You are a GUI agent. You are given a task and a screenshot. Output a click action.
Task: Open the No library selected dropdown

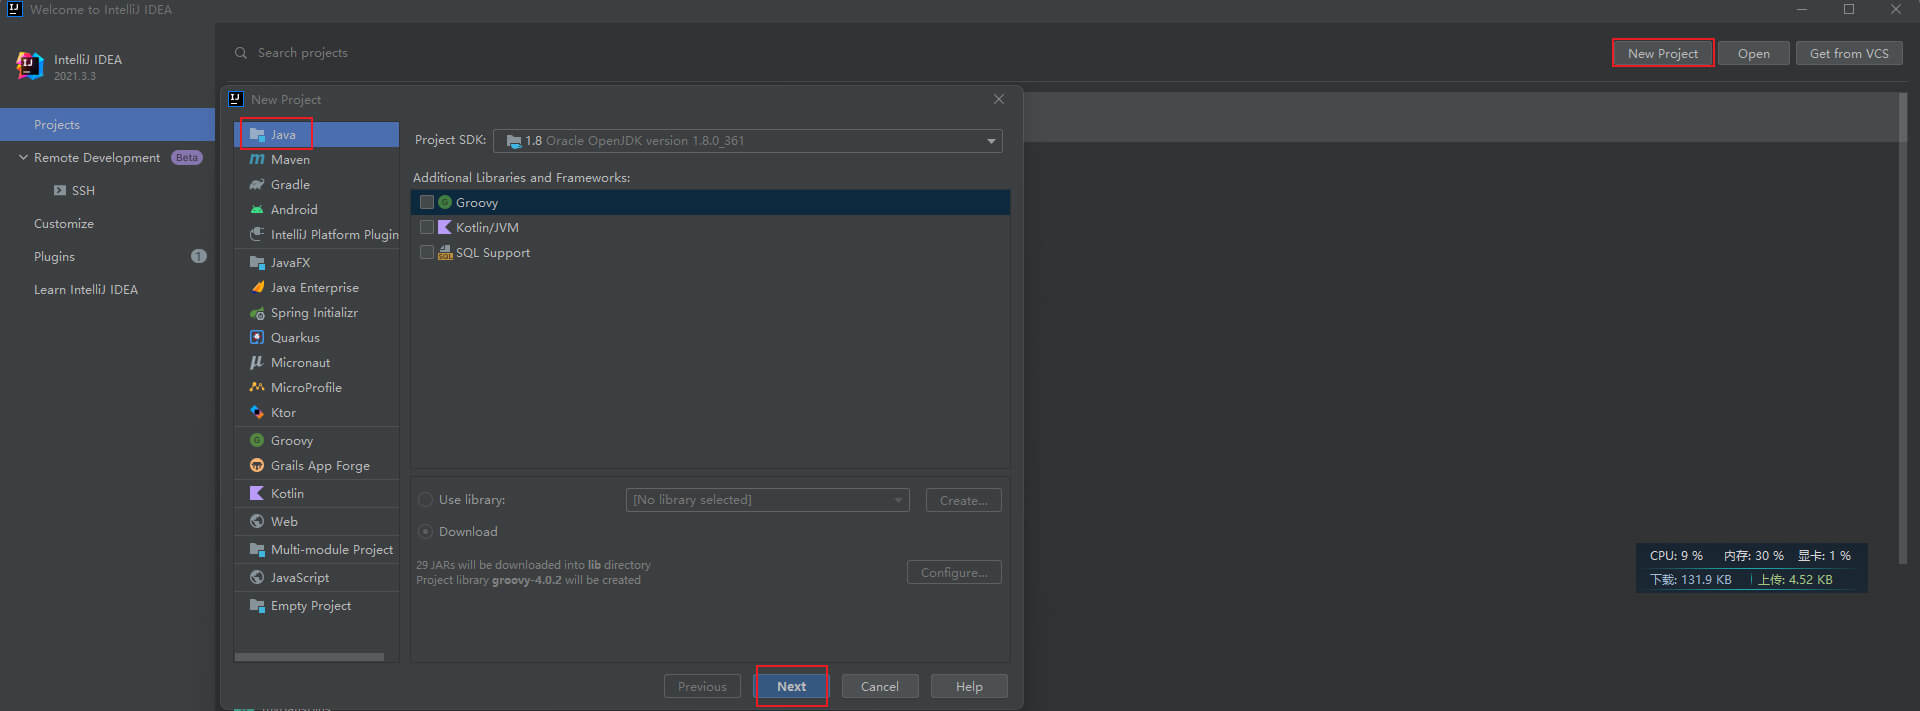[x=767, y=500]
